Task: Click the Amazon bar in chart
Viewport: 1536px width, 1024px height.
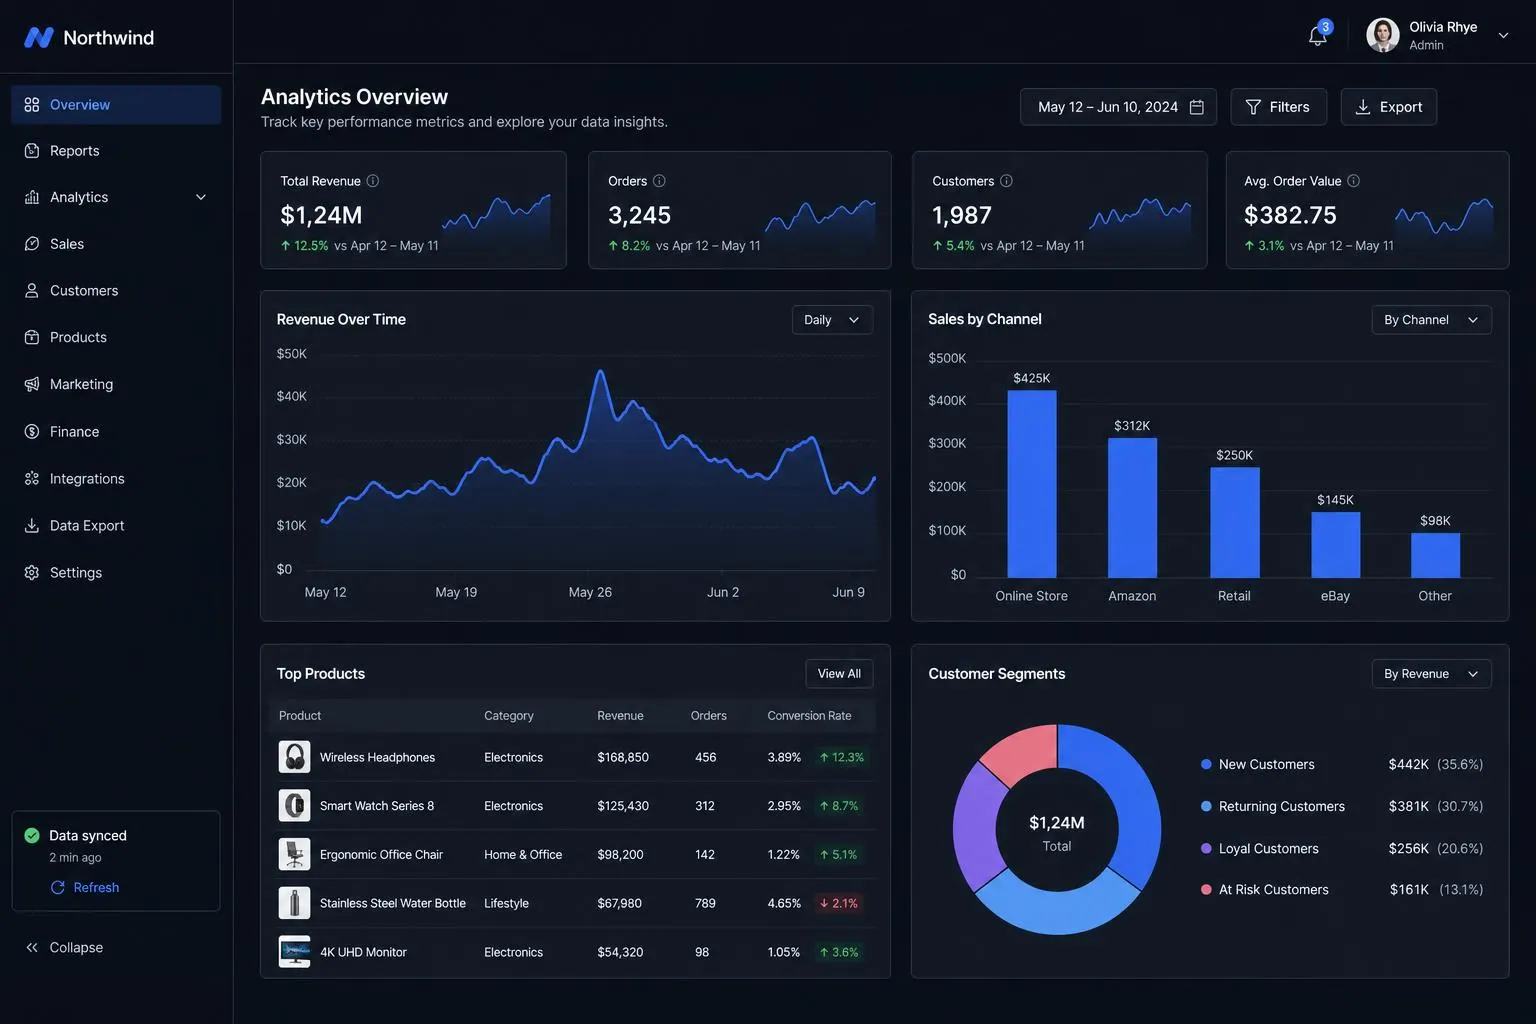Action: 1132,508
